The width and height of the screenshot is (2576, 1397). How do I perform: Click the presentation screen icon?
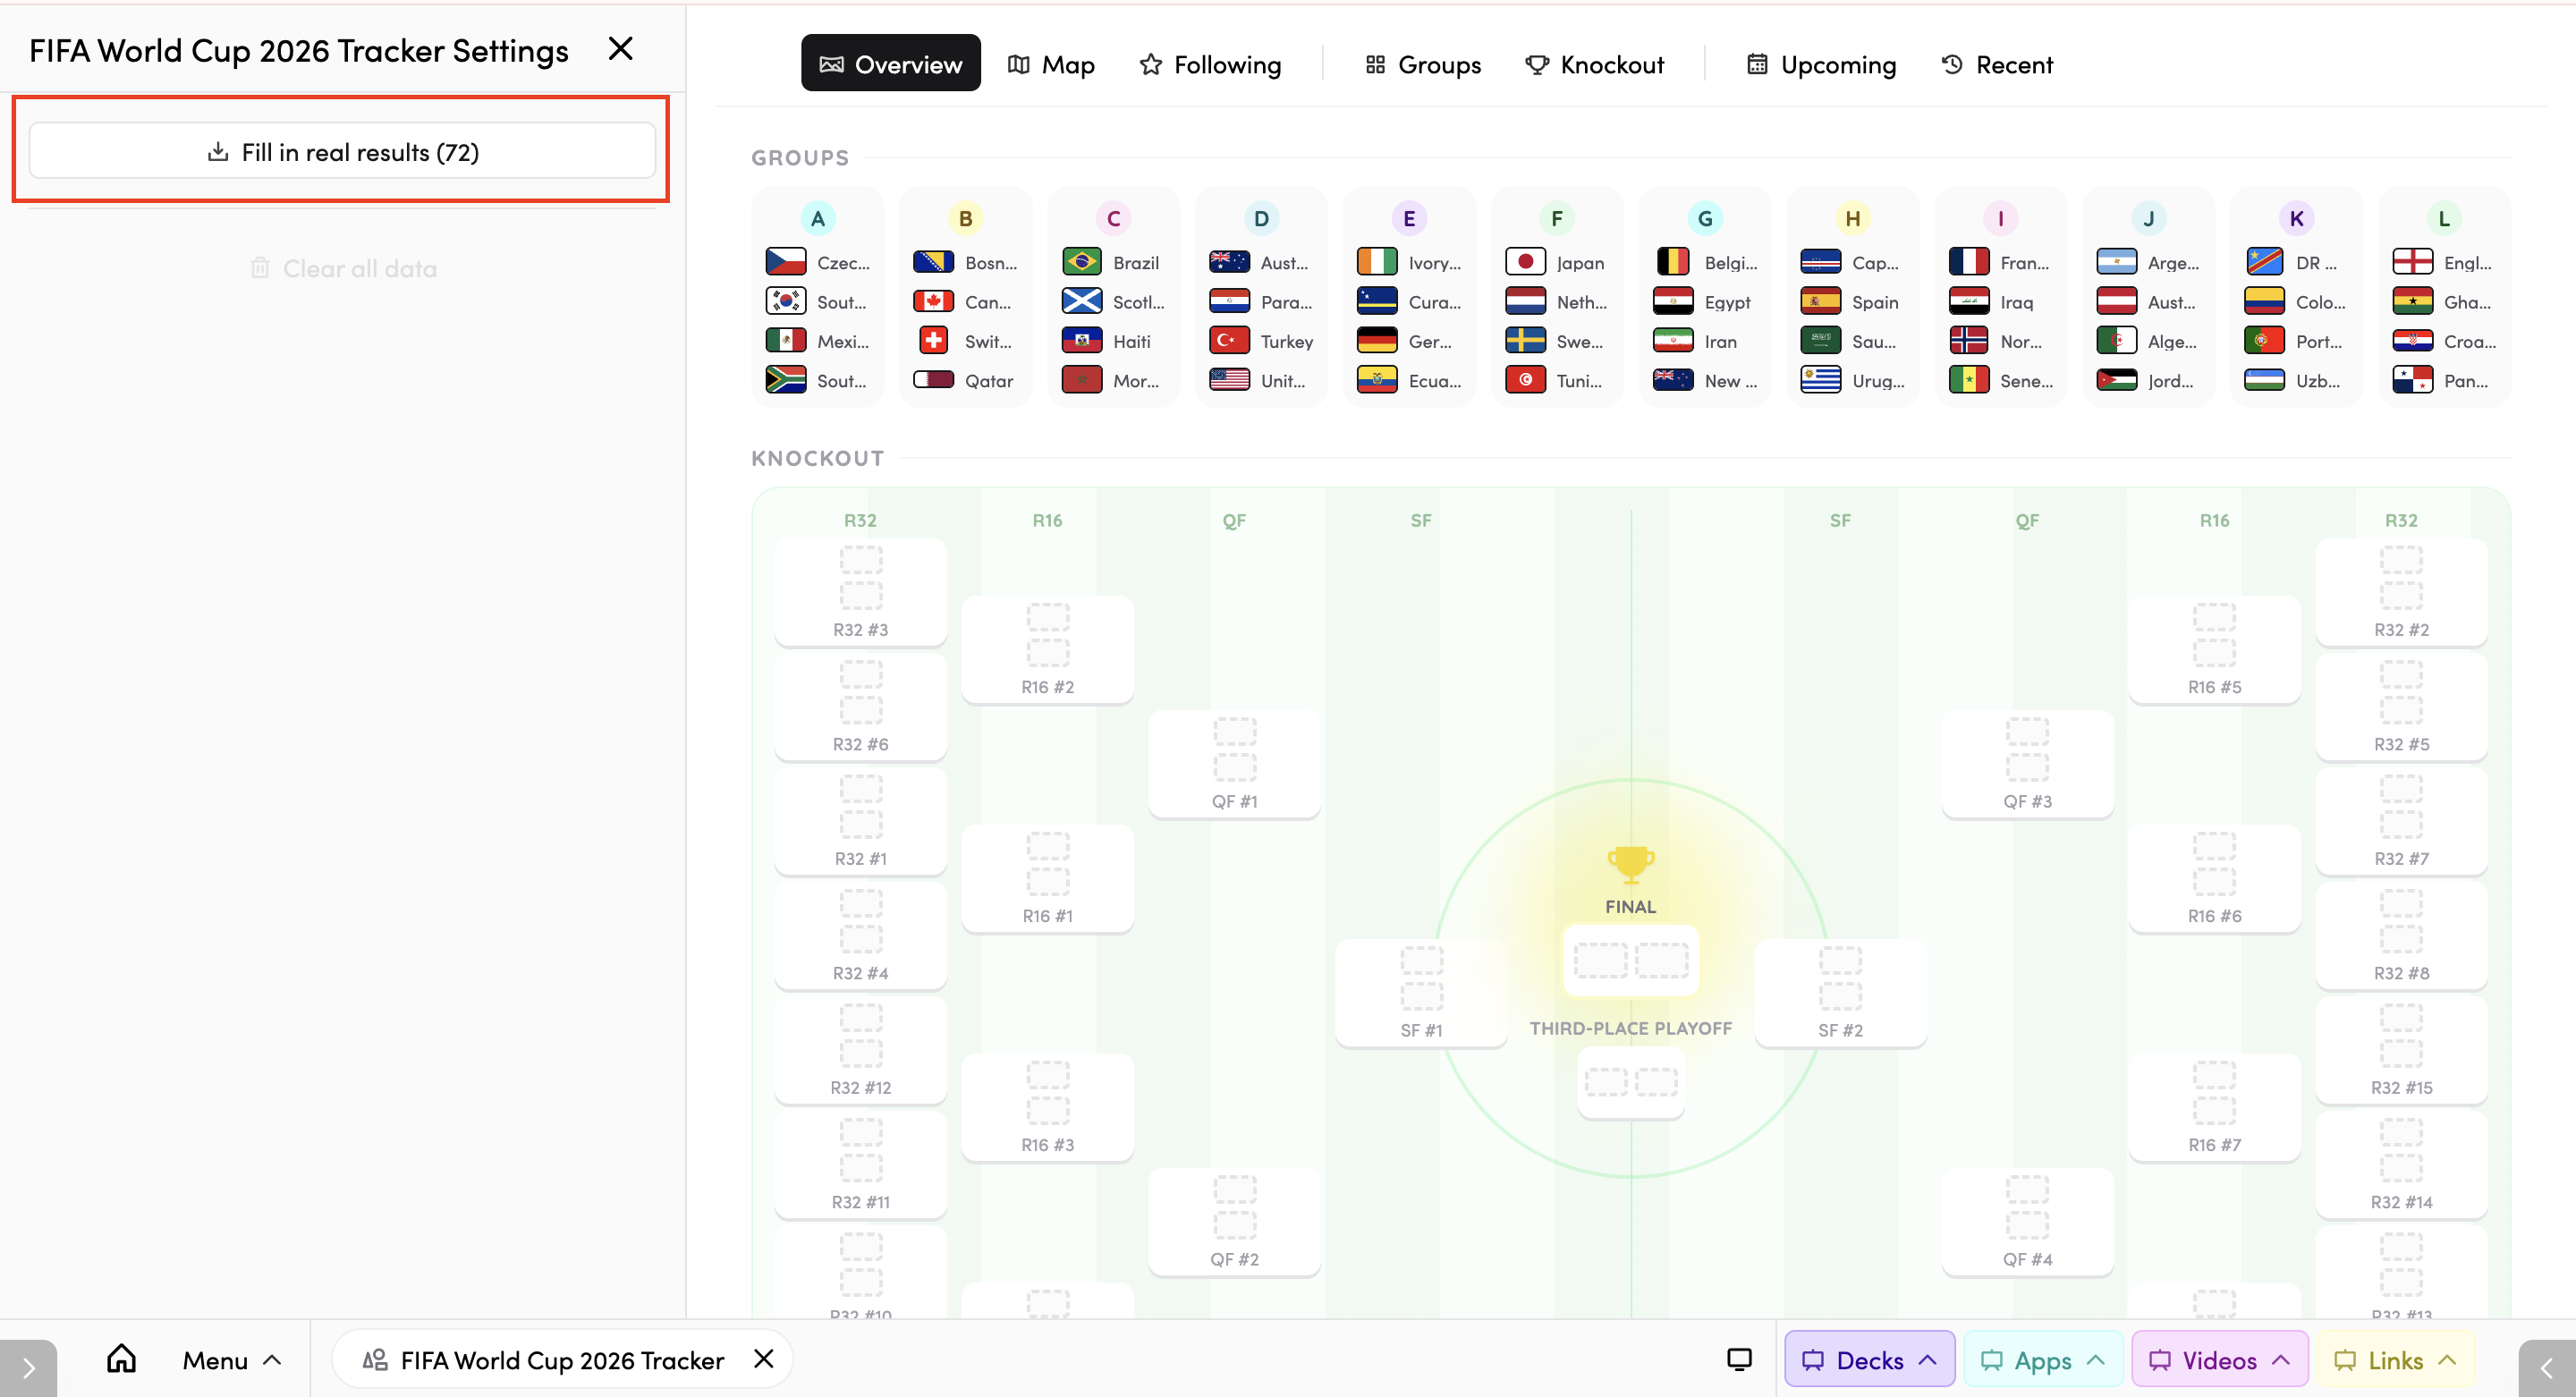[1740, 1360]
